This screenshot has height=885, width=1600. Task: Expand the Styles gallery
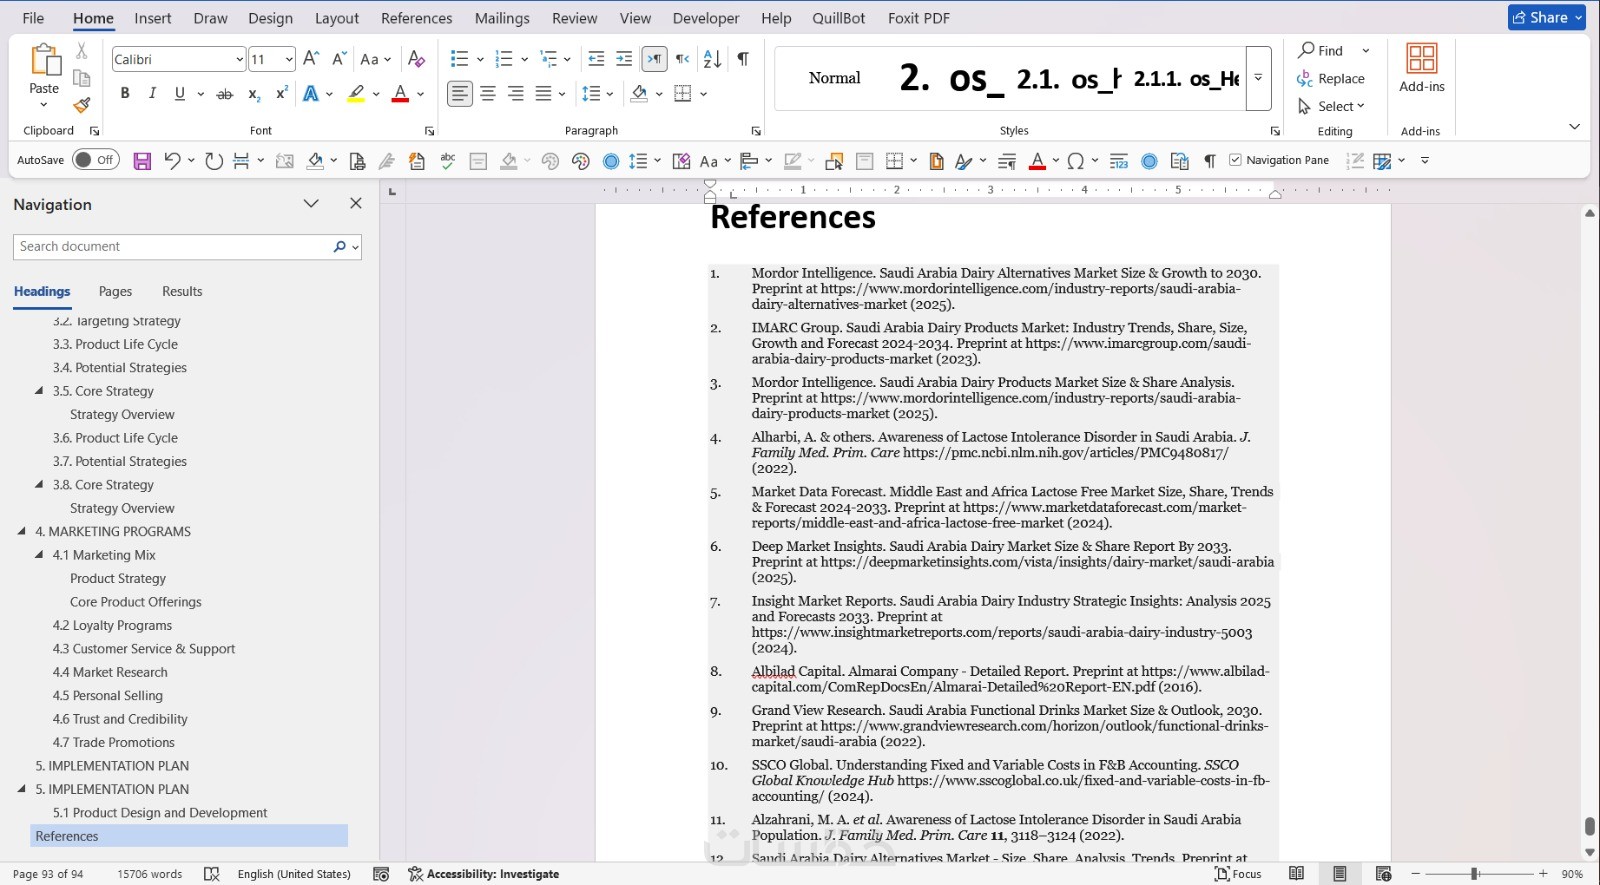(1258, 78)
